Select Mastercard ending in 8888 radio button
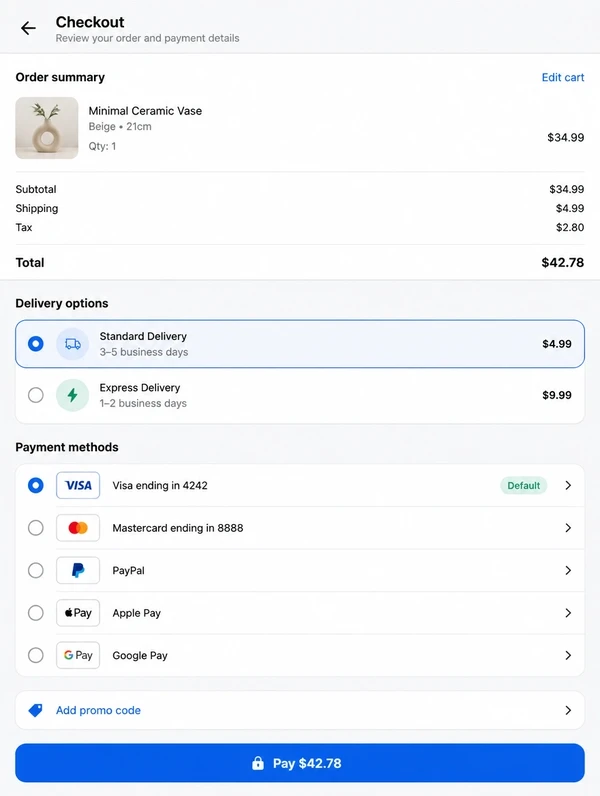 pyautogui.click(x=36, y=528)
